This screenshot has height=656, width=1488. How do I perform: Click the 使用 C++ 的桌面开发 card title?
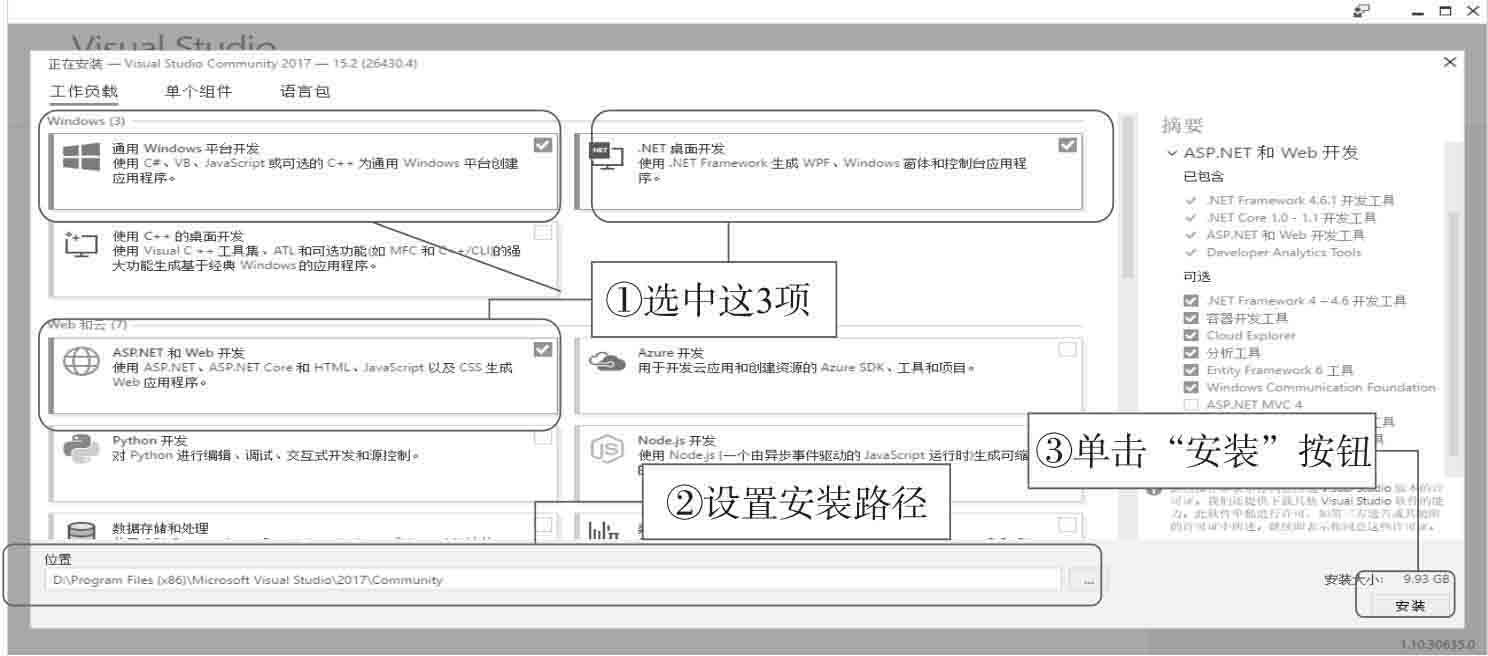[178, 236]
